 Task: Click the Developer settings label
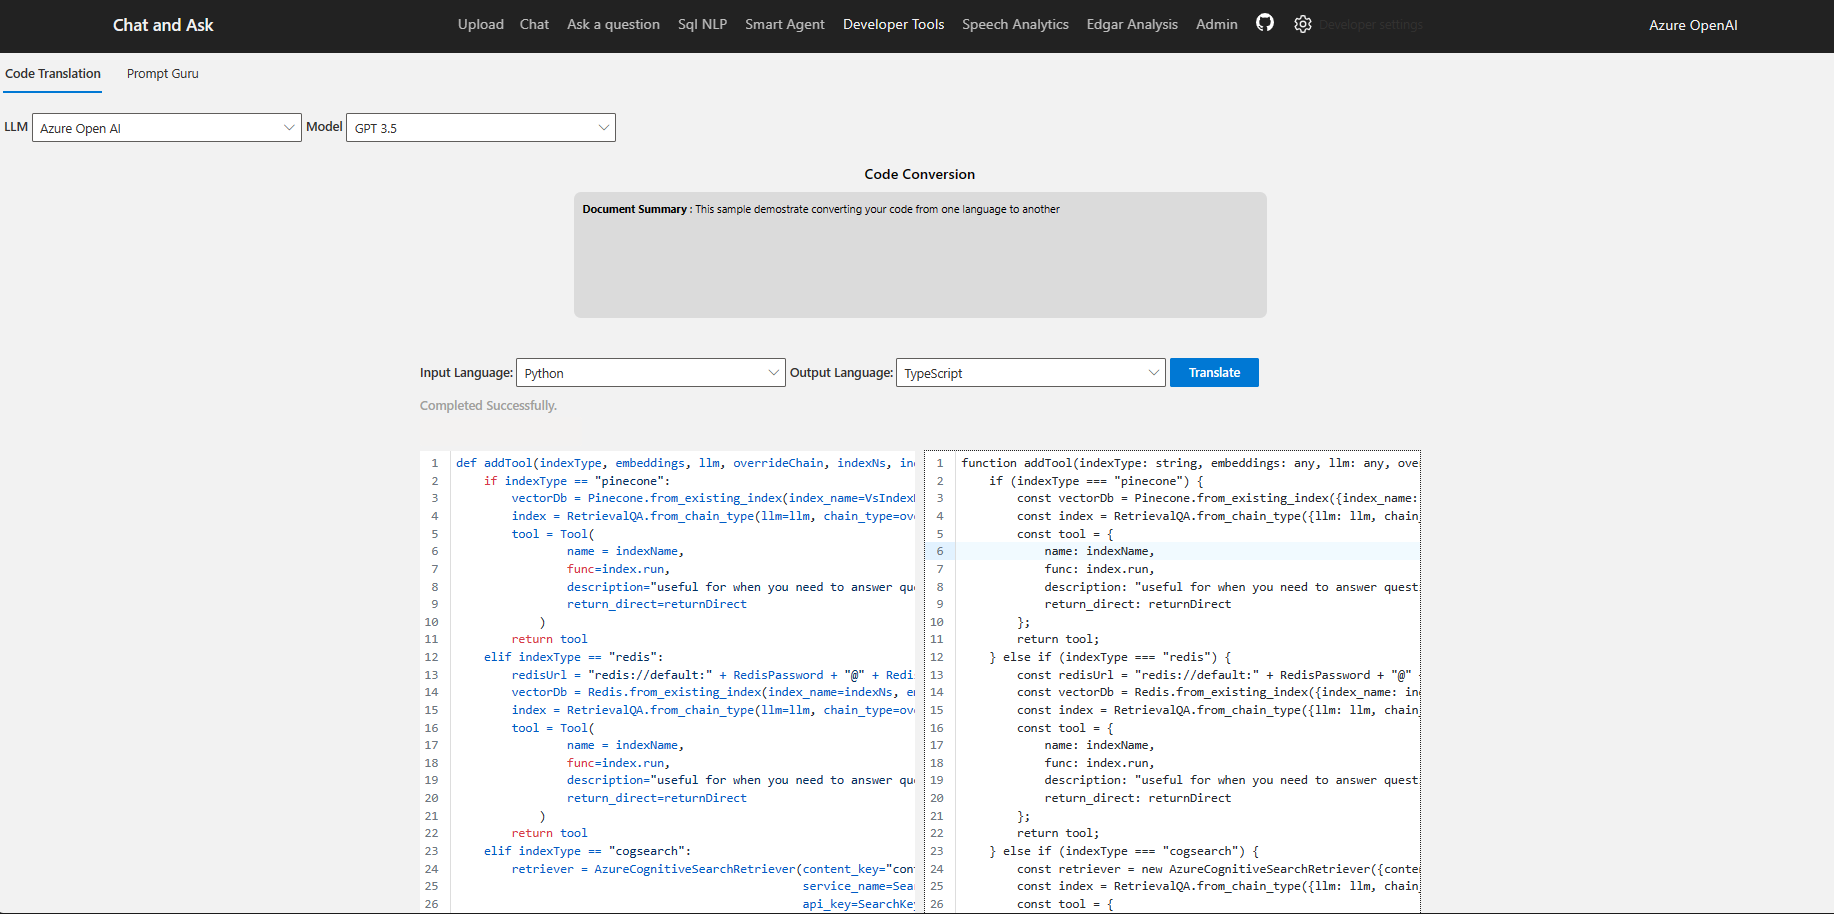[1370, 25]
